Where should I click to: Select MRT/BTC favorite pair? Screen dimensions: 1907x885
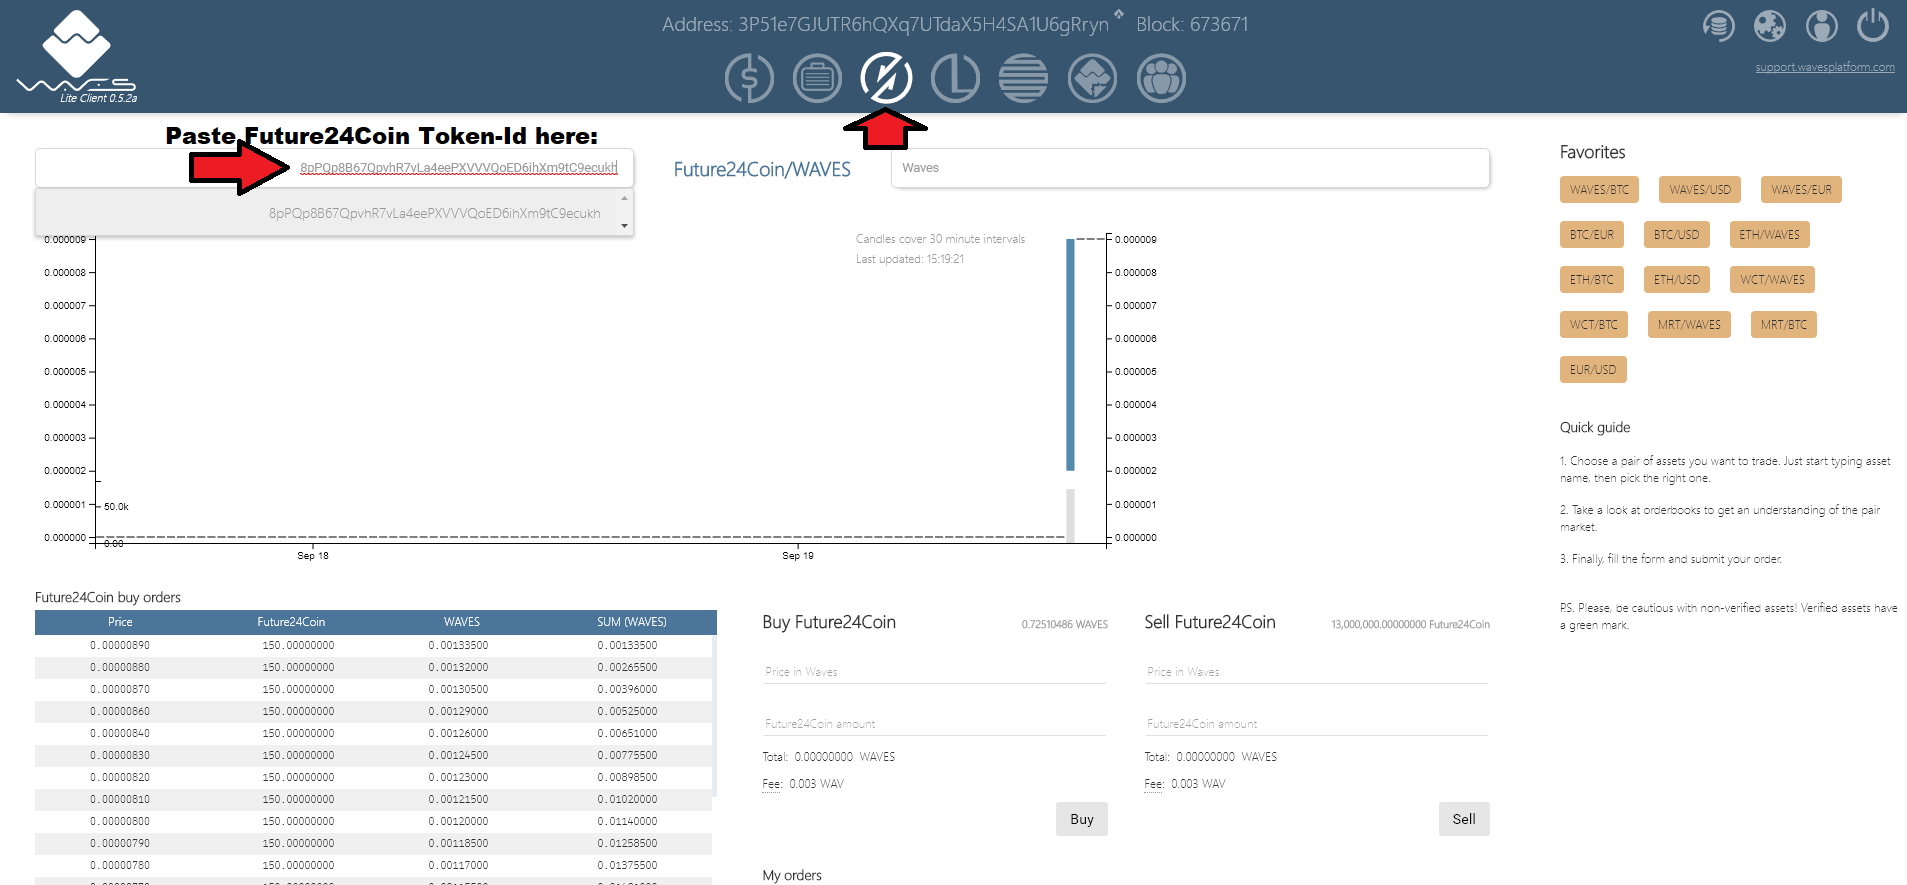(x=1783, y=325)
